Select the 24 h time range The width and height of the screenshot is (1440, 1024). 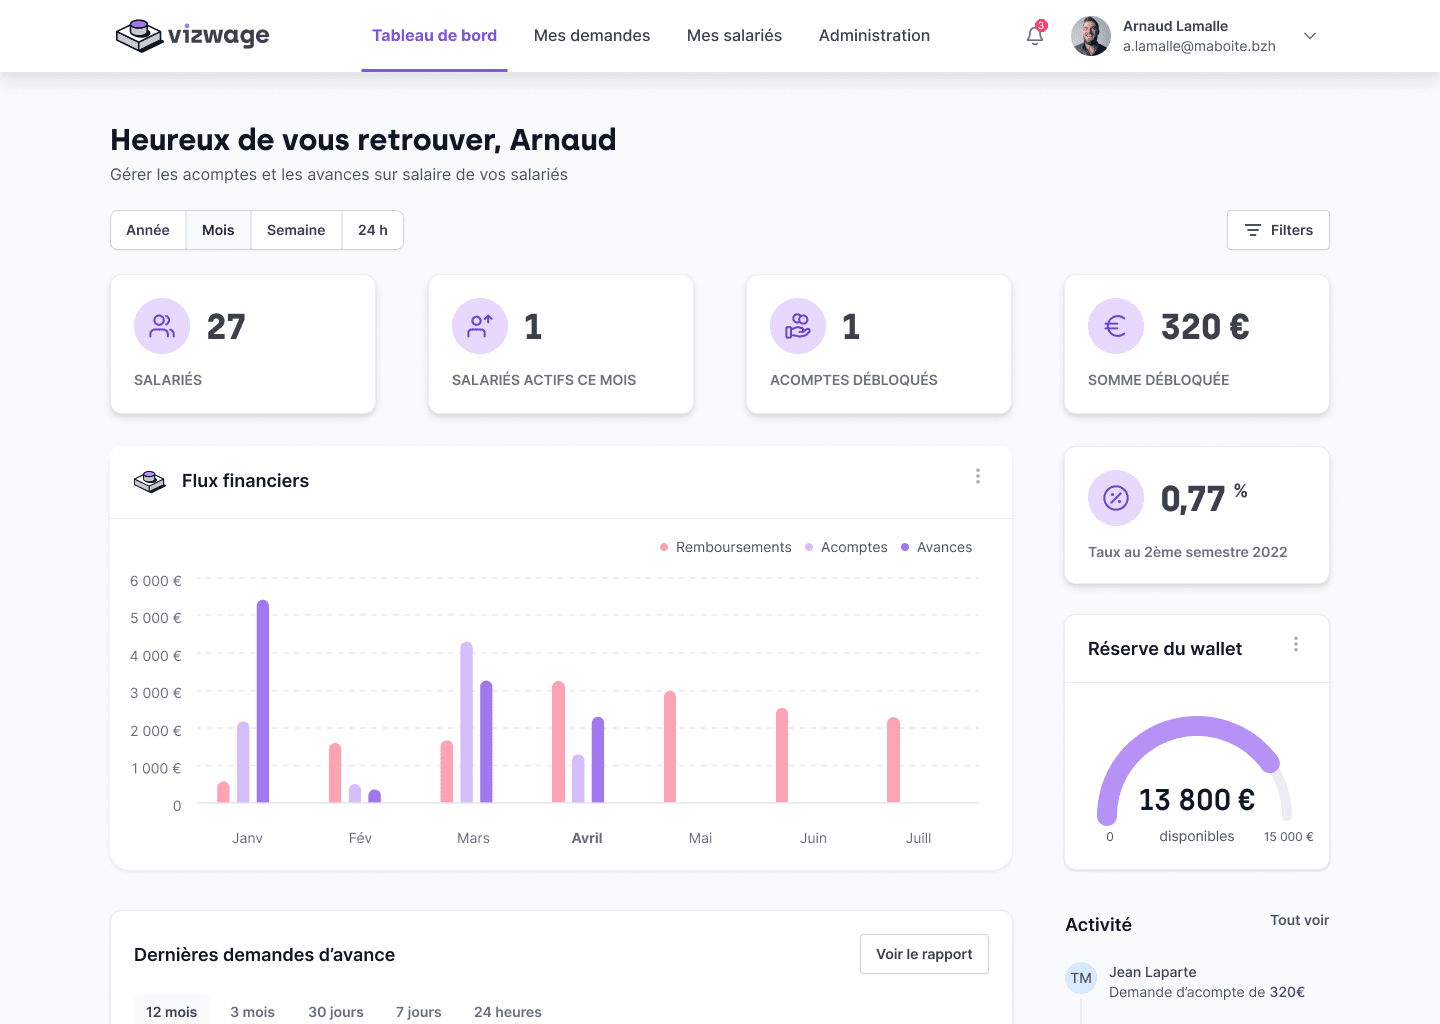click(x=372, y=230)
